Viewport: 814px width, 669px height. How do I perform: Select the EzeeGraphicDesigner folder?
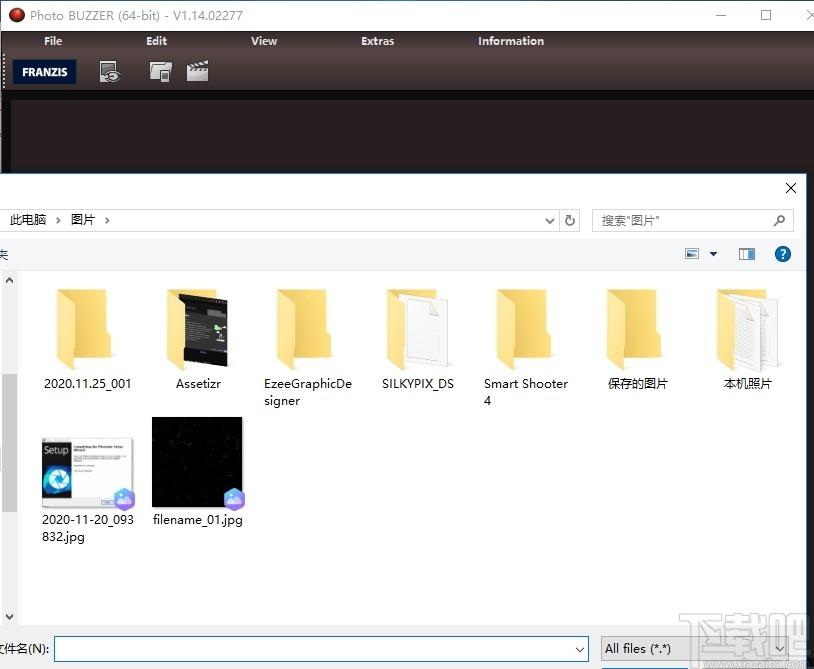[307, 348]
